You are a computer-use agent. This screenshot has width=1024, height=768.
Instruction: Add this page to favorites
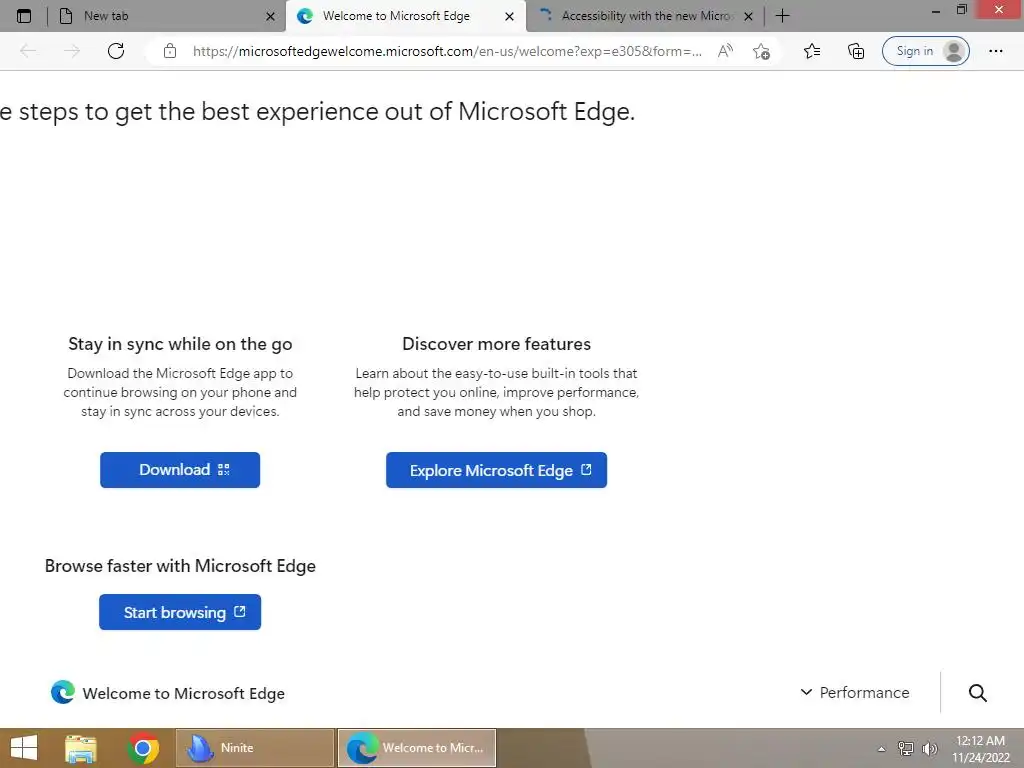pos(761,51)
